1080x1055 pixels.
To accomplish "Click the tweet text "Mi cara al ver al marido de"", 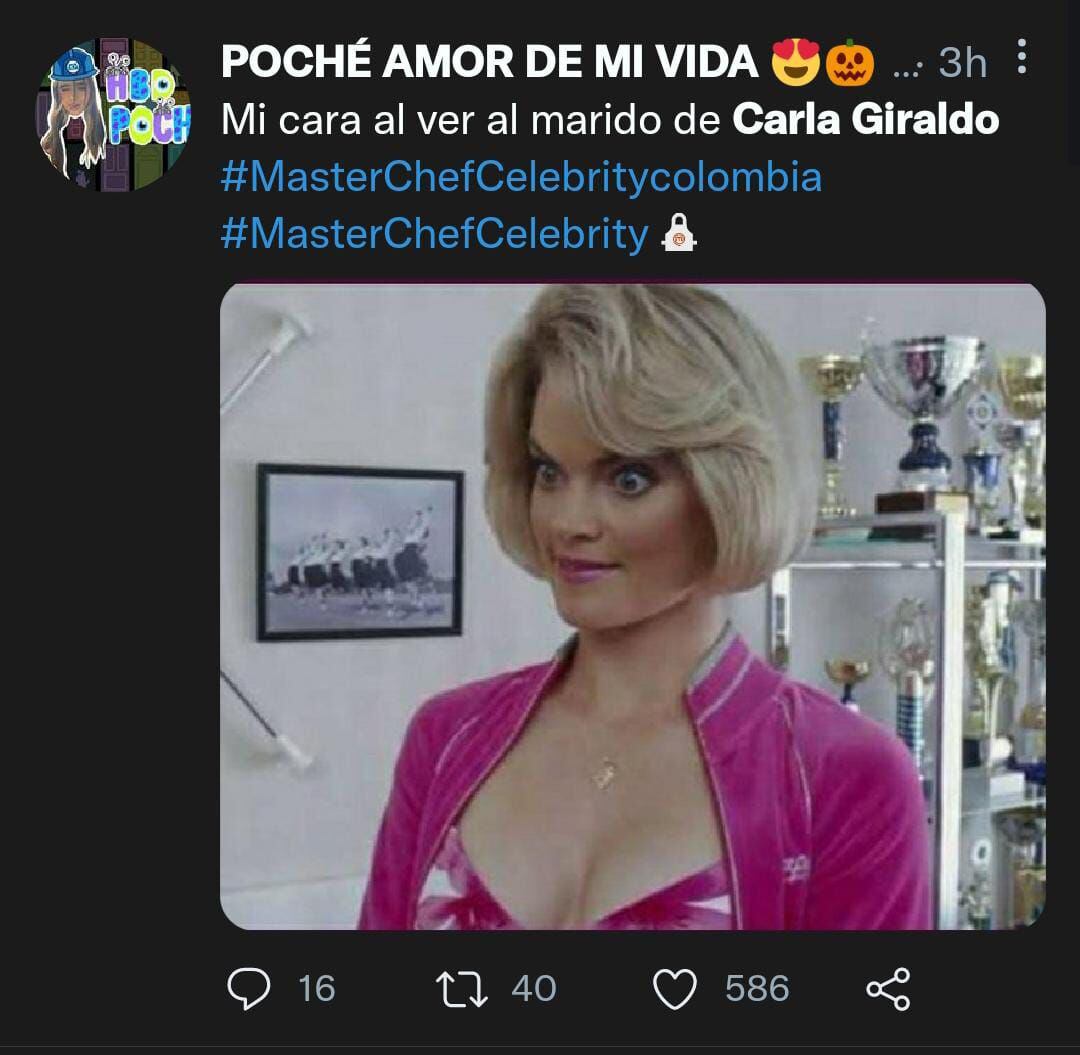I will tap(470, 121).
